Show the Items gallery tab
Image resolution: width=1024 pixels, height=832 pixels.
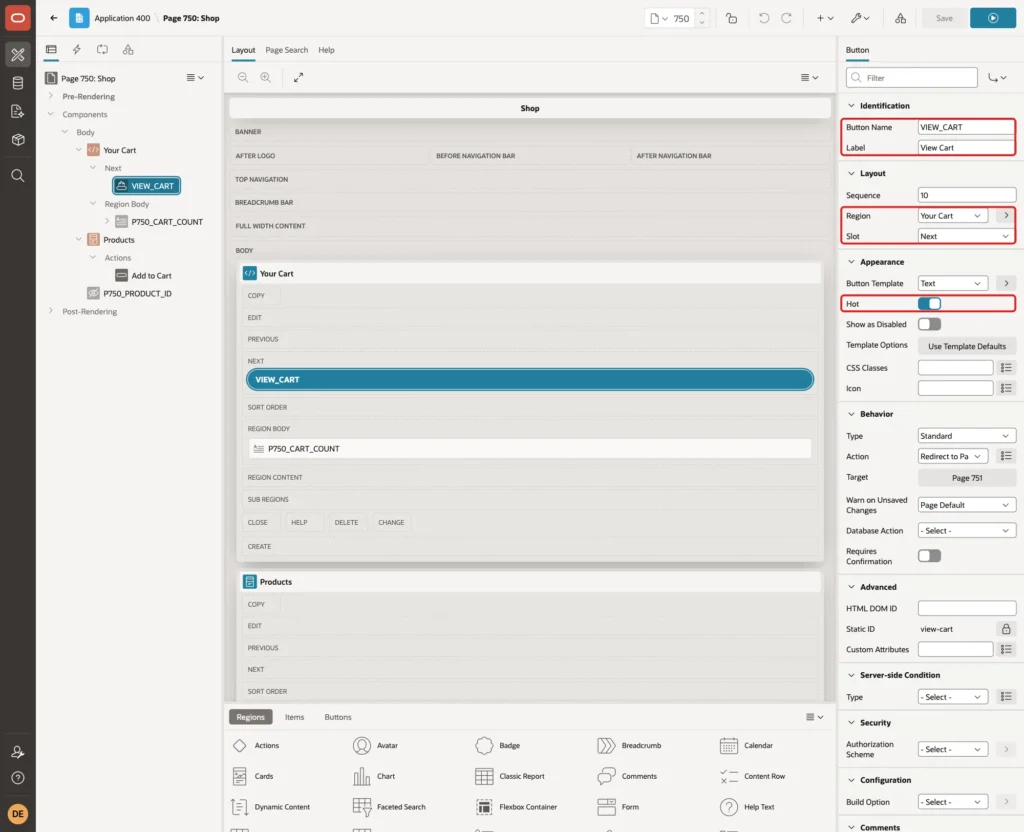pos(295,717)
